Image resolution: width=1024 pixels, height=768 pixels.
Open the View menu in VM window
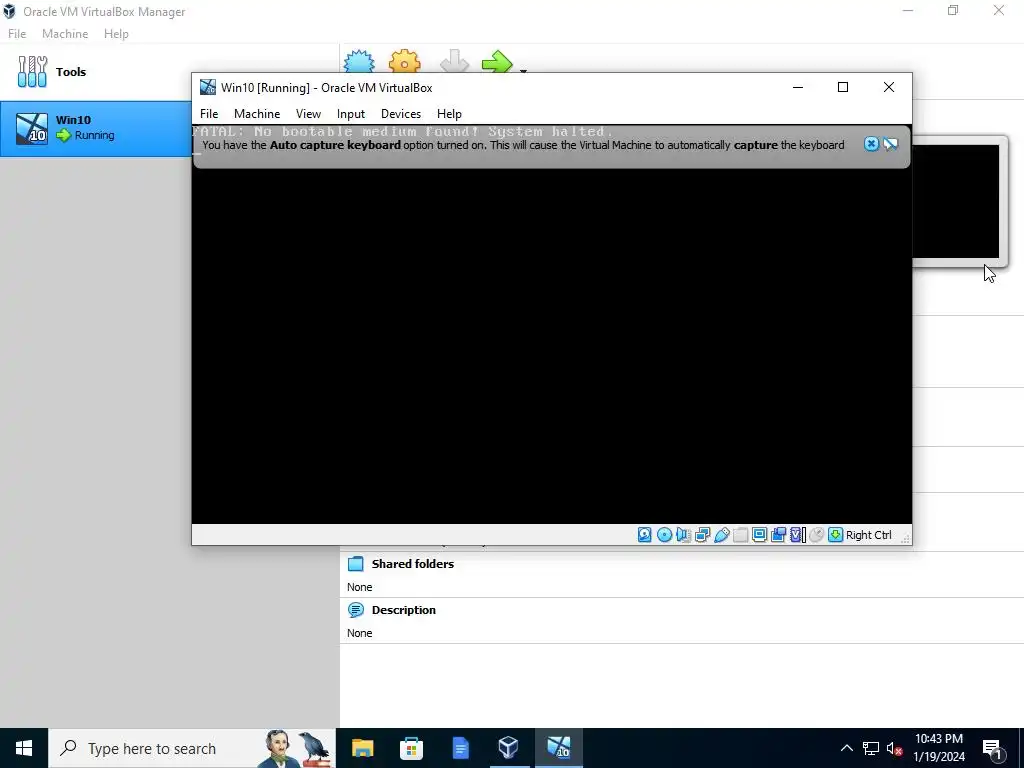[x=308, y=114]
